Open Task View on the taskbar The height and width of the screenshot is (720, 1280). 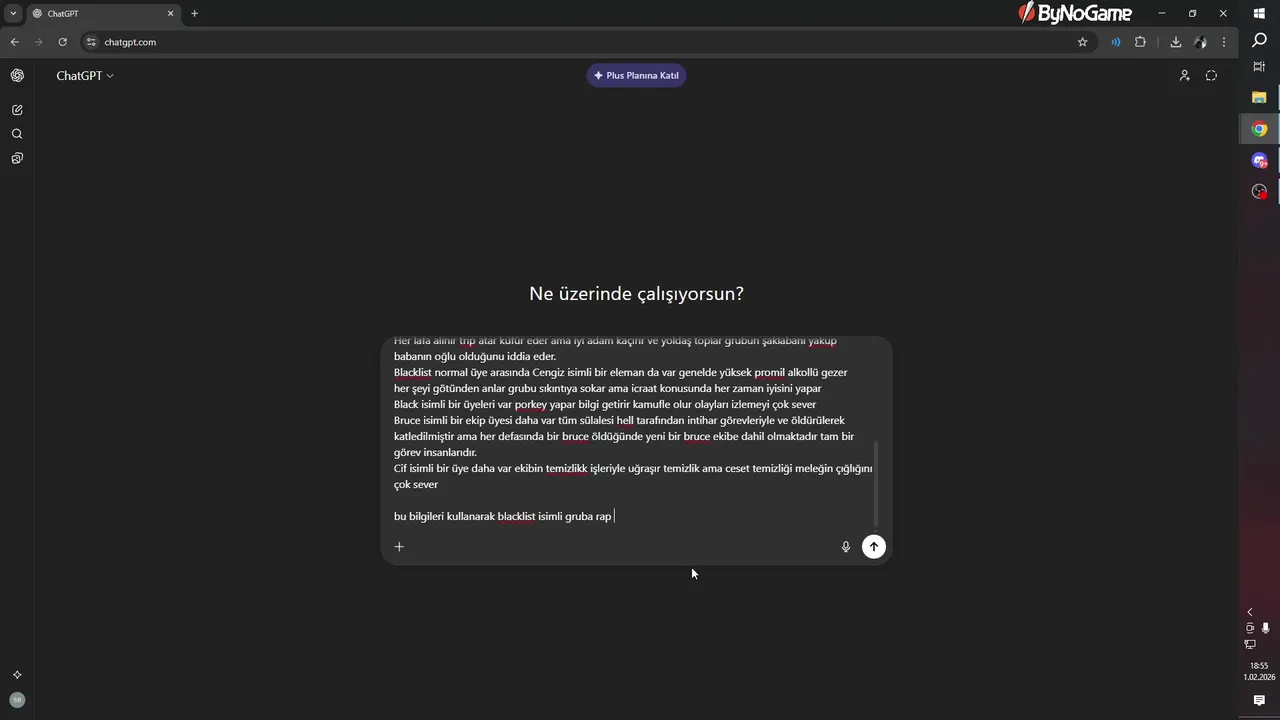click(1259, 66)
